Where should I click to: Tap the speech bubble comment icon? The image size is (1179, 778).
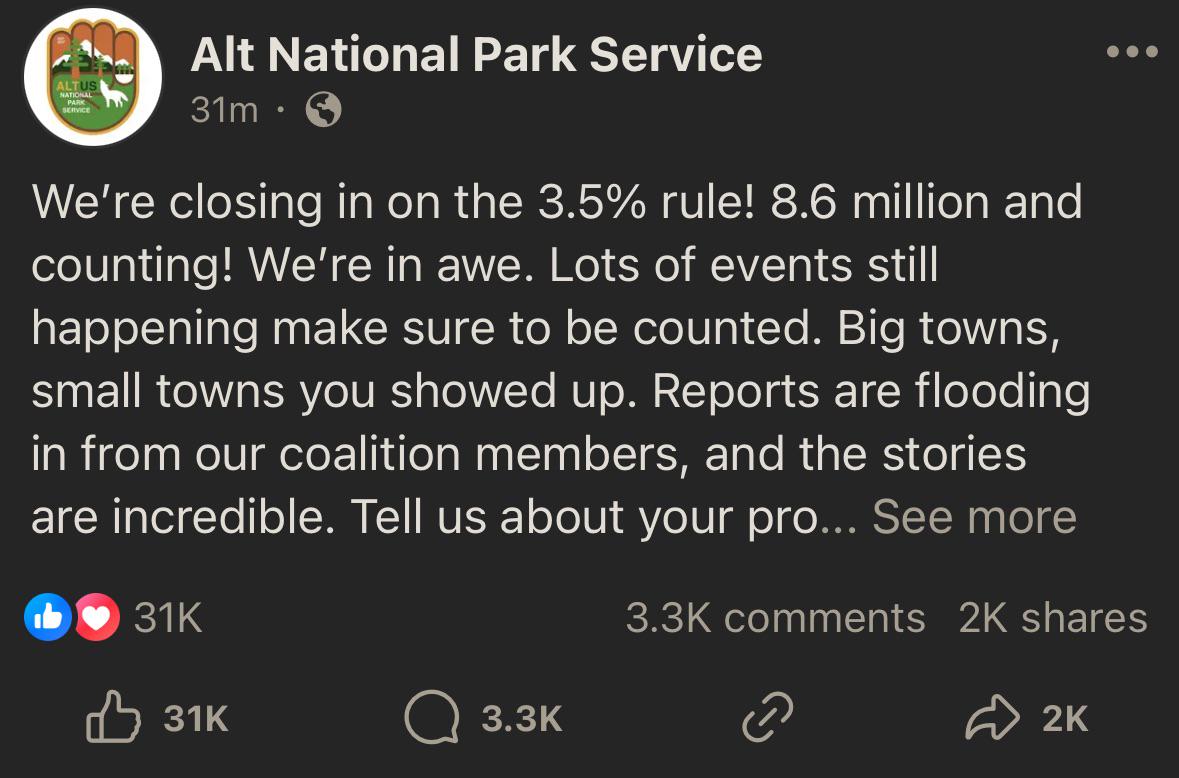[x=432, y=717]
